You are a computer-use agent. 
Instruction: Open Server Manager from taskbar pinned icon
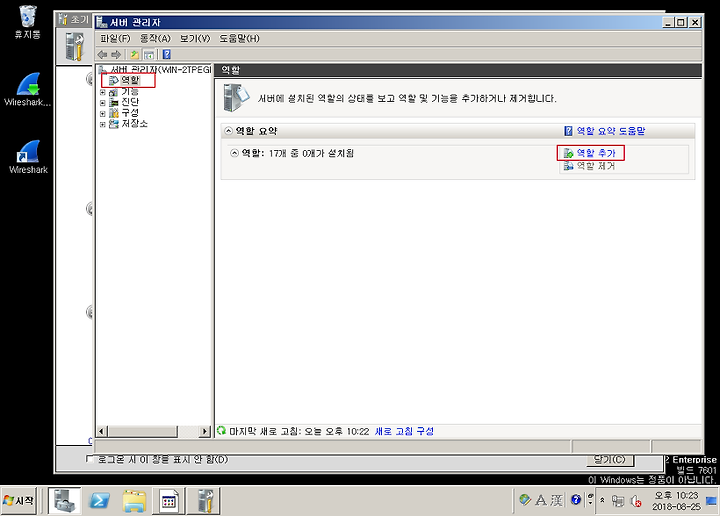(64, 500)
